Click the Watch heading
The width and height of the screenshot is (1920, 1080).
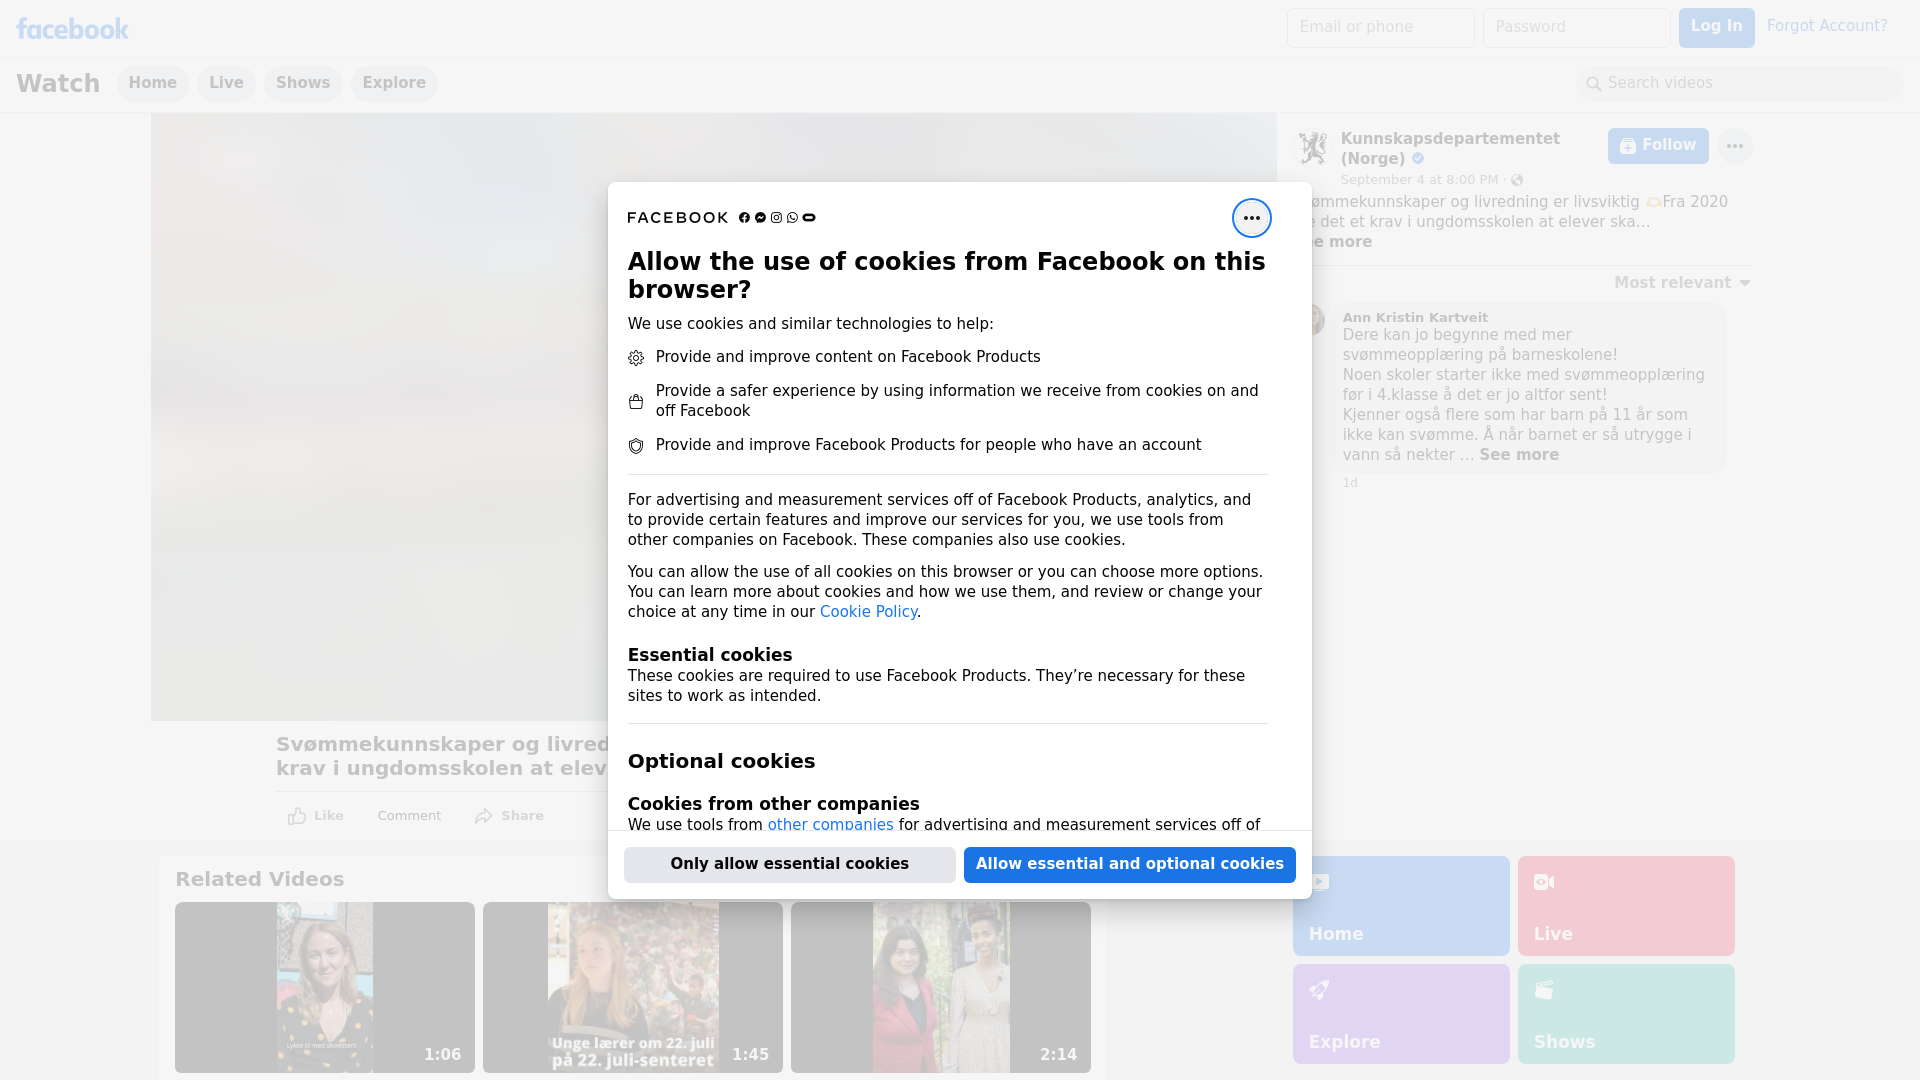click(x=58, y=84)
